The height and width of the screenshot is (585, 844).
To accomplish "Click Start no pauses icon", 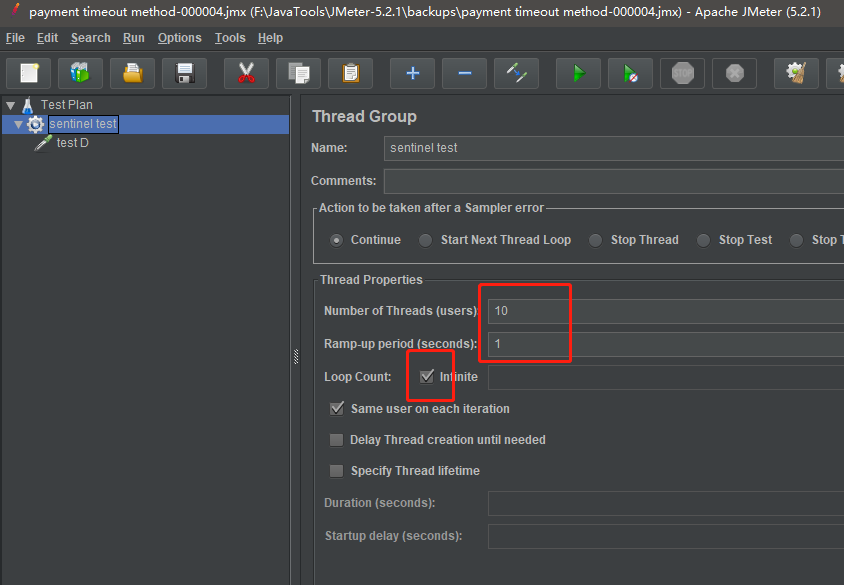I will 631,73.
